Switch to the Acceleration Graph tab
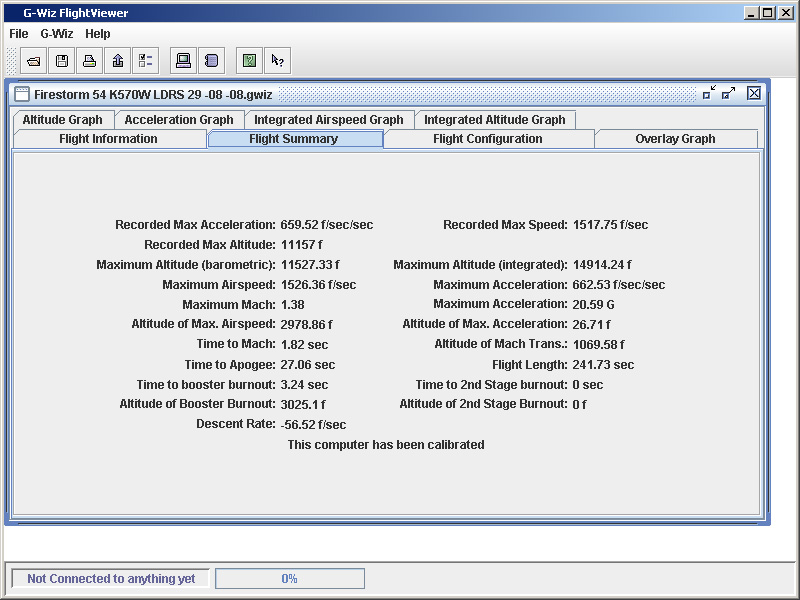 (179, 119)
